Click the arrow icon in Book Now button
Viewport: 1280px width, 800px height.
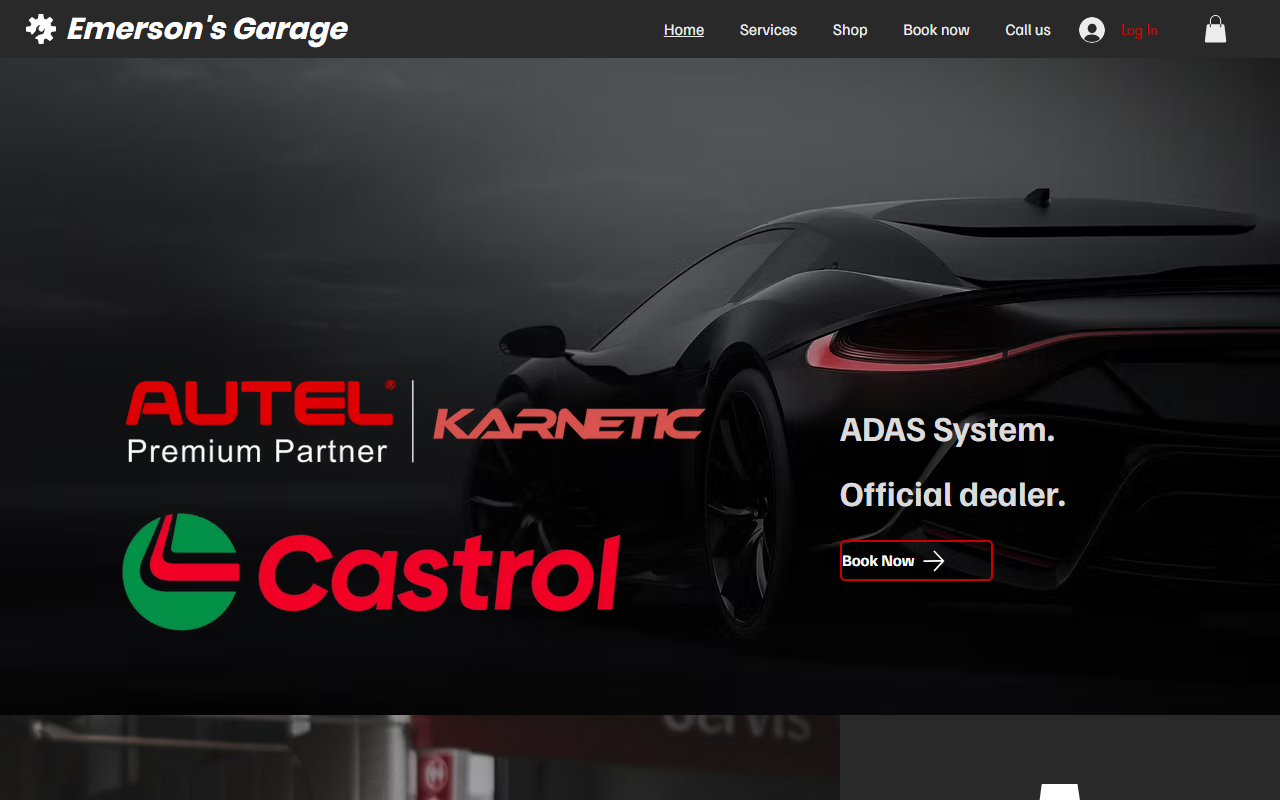click(x=934, y=561)
